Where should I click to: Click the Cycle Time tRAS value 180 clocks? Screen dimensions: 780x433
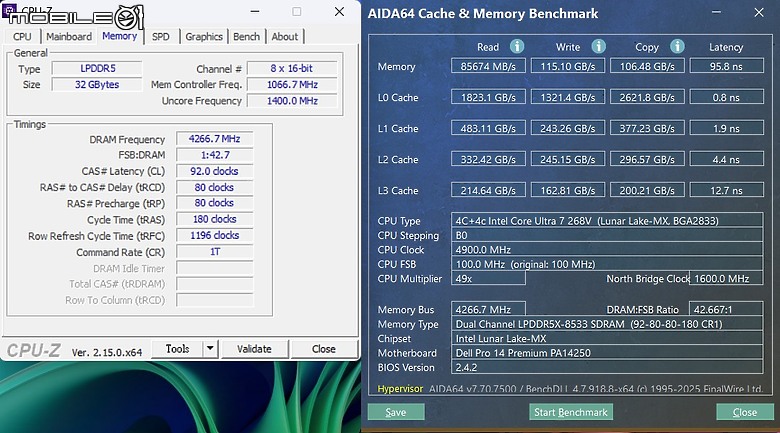[x=214, y=219]
